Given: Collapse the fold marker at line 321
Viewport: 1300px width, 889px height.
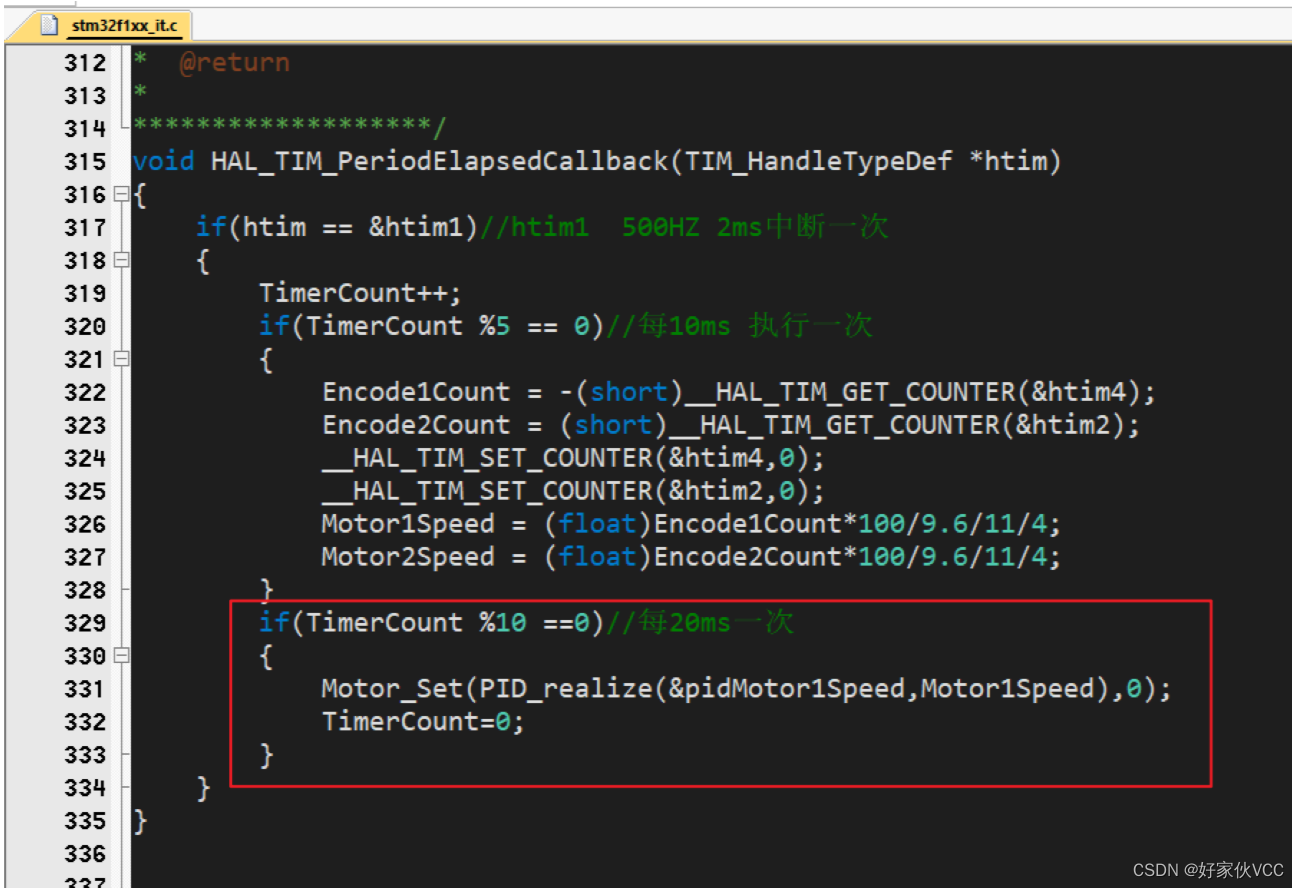Looking at the screenshot, I should (x=122, y=359).
